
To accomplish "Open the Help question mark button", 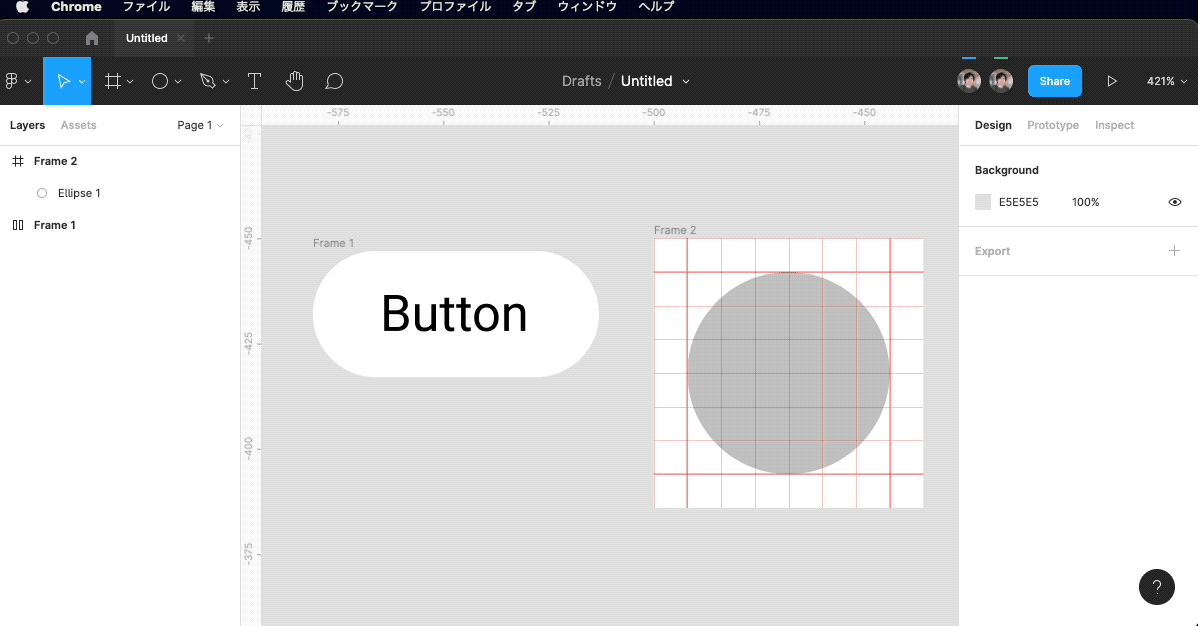I will coord(1157,587).
